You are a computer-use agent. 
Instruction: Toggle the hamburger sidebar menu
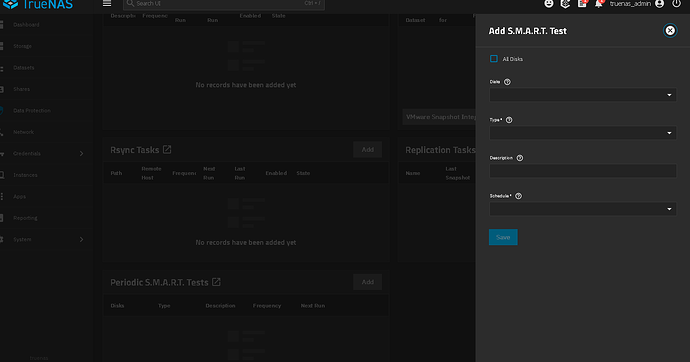pyautogui.click(x=107, y=4)
